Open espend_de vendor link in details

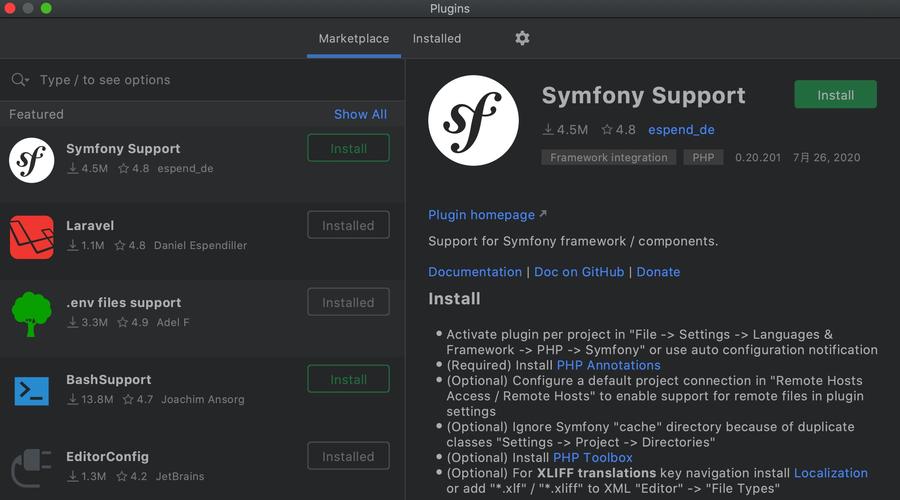click(681, 130)
